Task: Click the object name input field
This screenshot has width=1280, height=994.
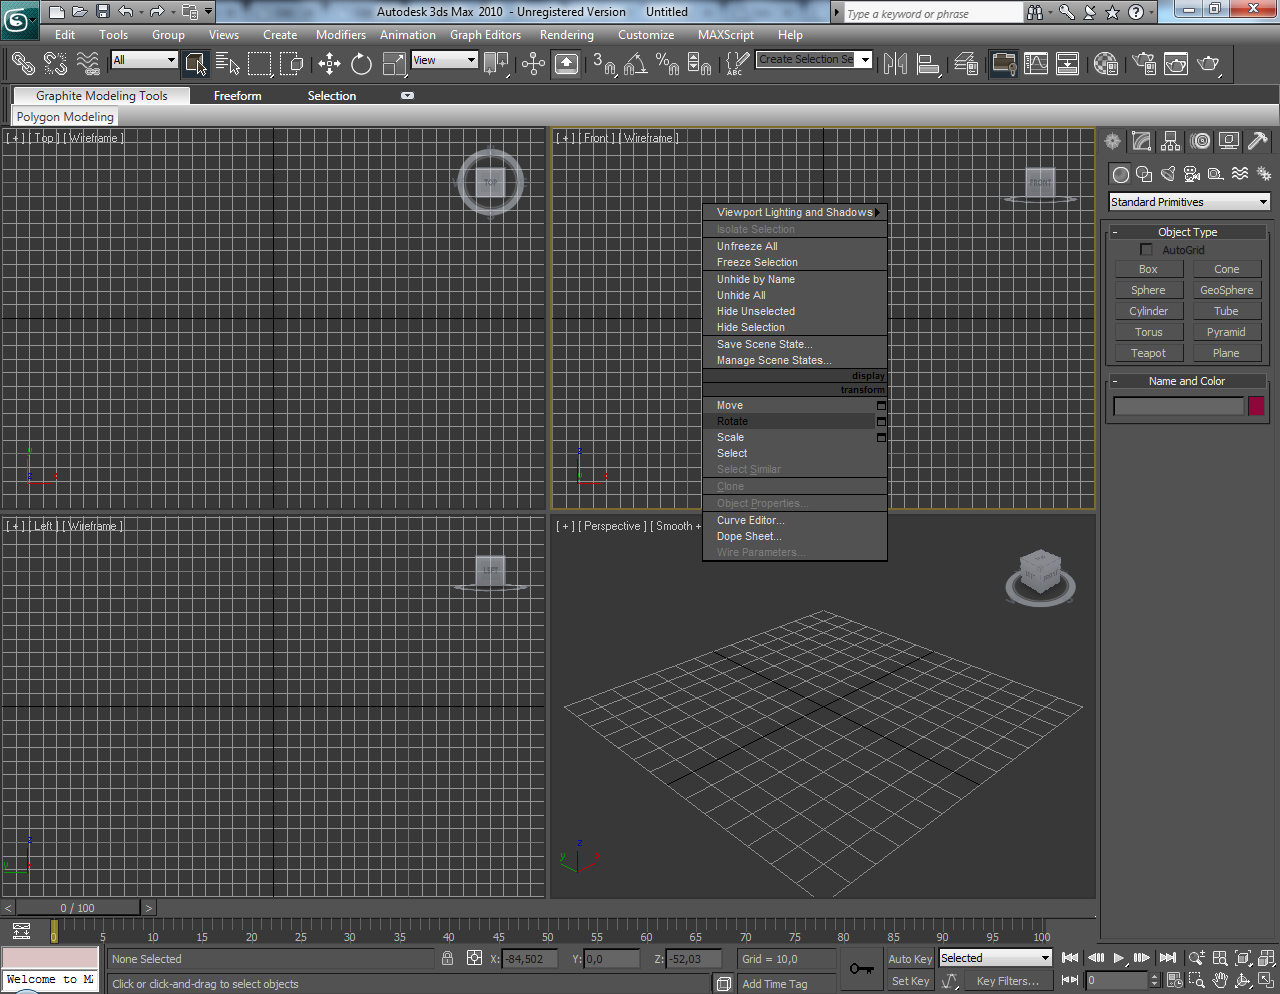Action: tap(1179, 406)
